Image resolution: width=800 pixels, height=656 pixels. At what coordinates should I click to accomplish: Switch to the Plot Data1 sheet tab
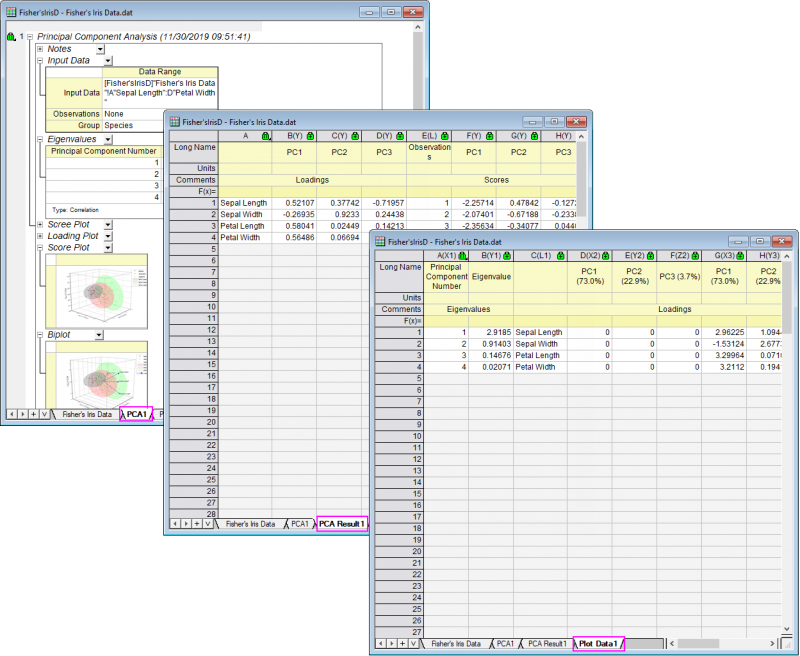click(x=598, y=645)
